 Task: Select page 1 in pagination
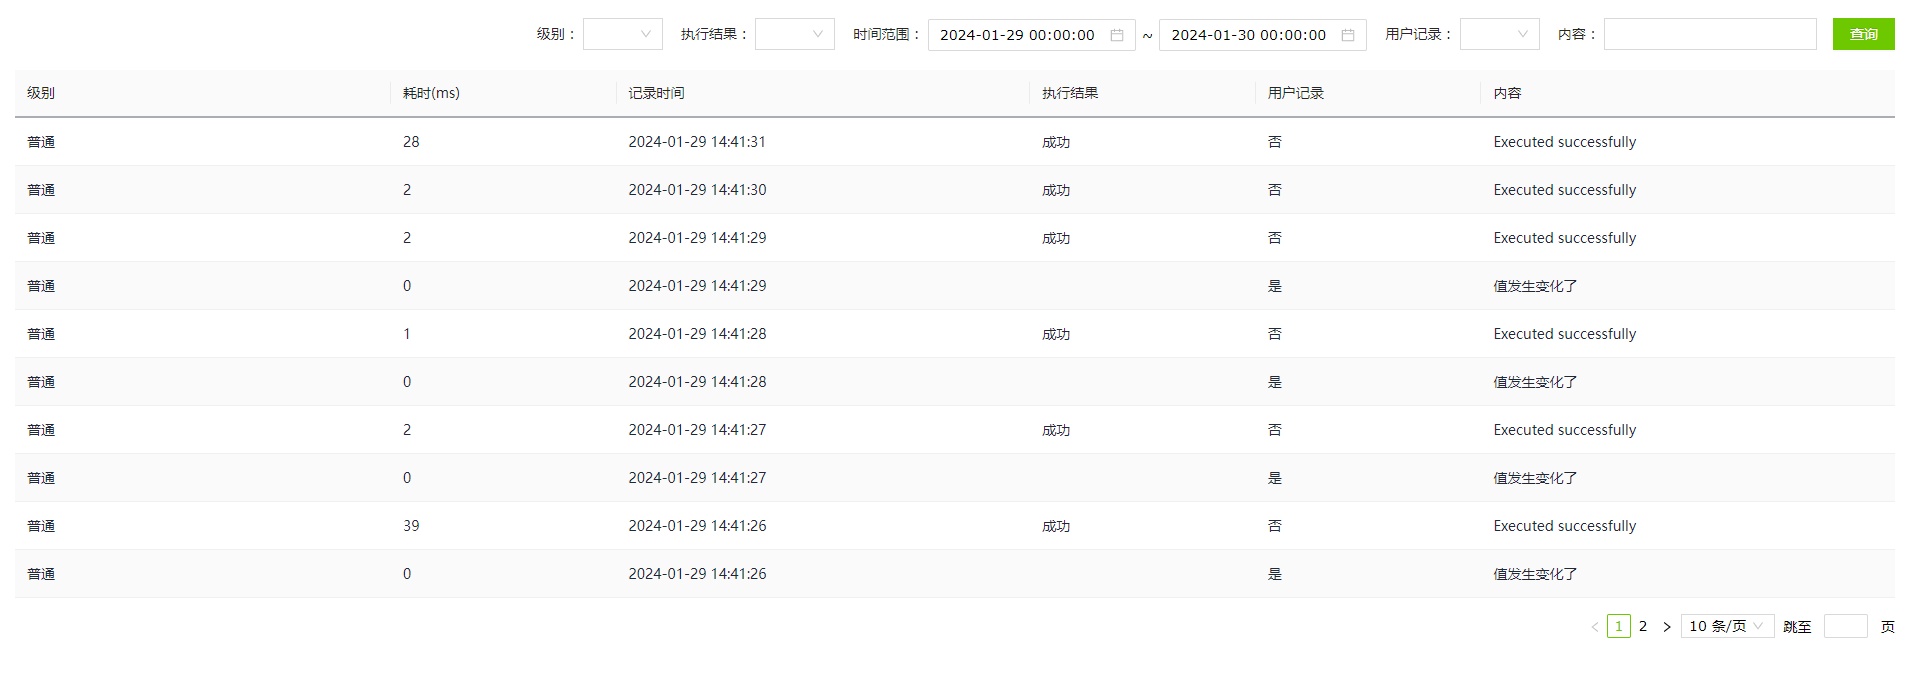coord(1619,626)
